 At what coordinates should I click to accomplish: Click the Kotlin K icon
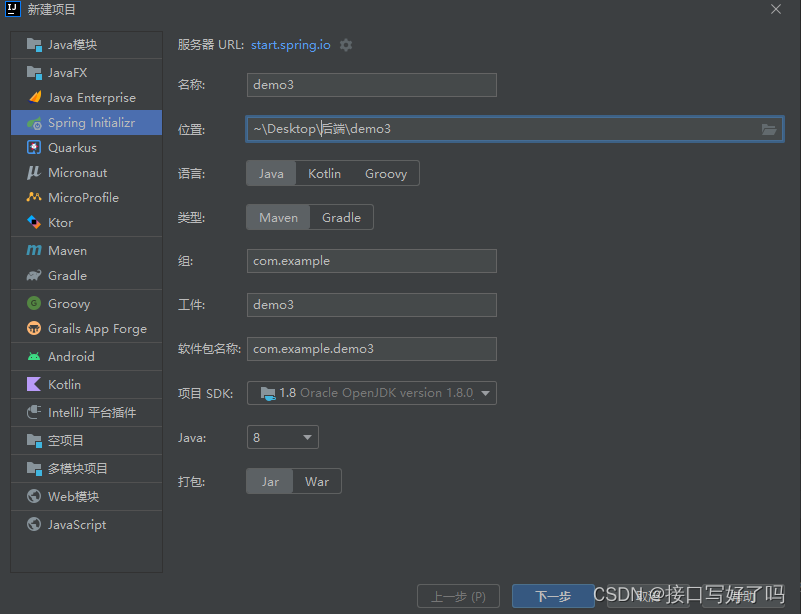pos(34,384)
